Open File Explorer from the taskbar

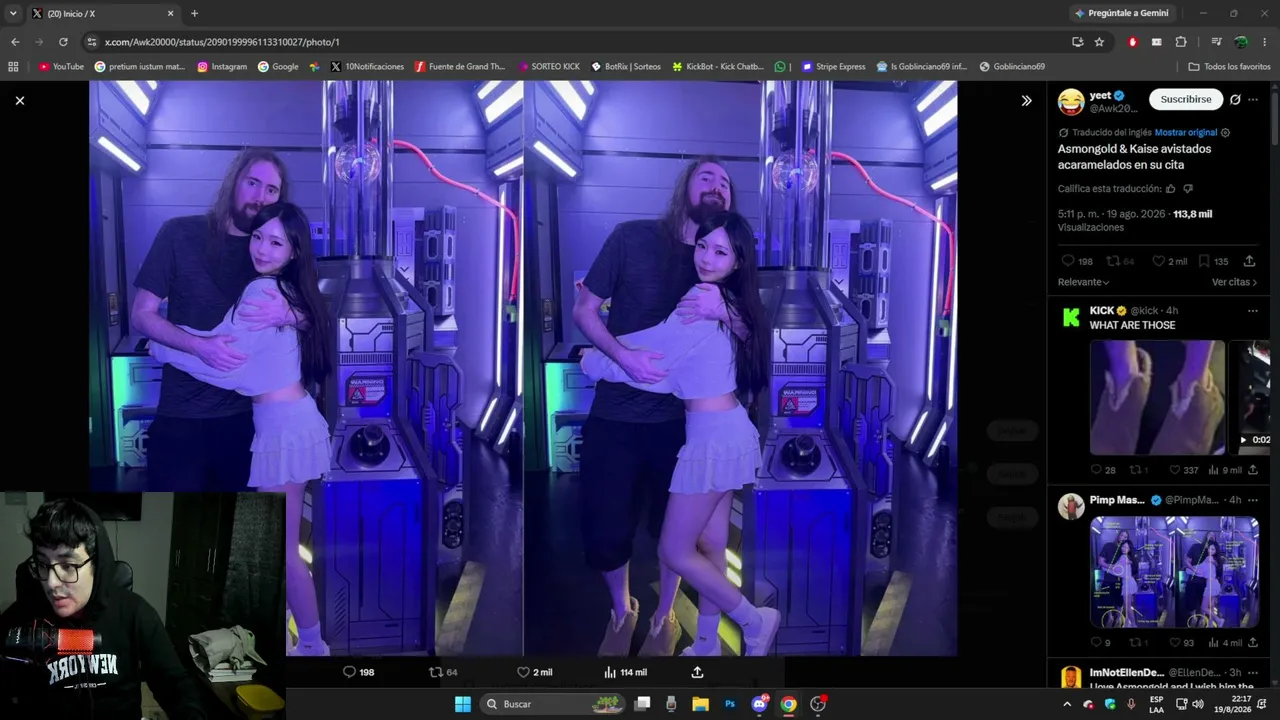click(700, 704)
